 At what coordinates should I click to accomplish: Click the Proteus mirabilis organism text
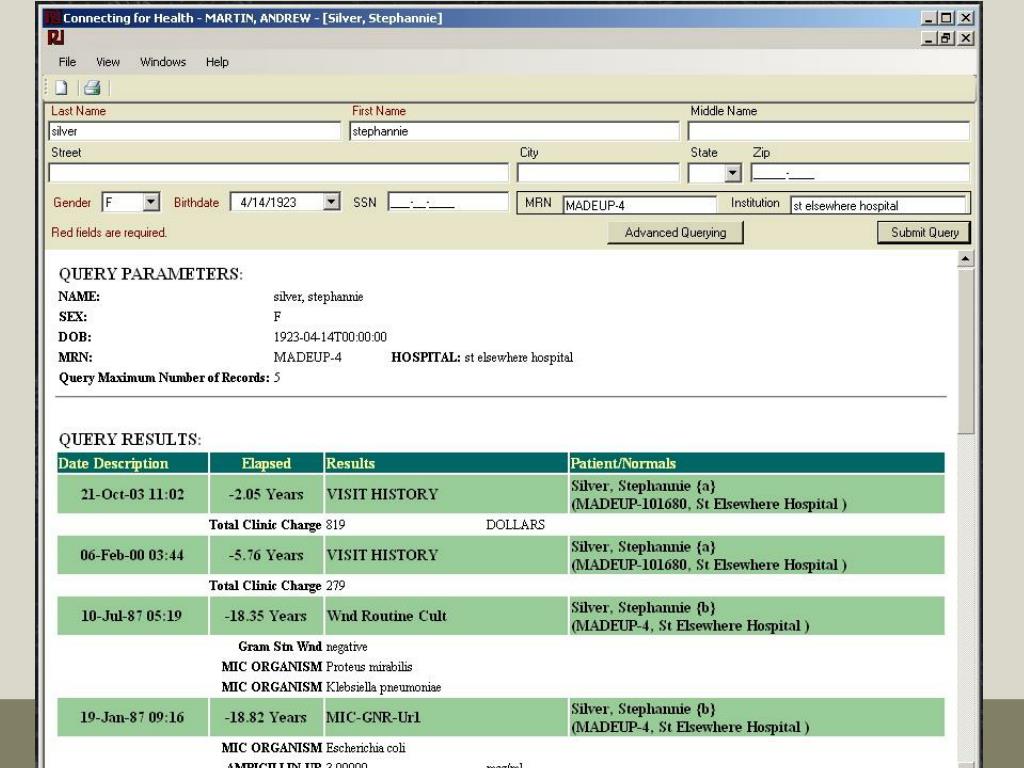pos(369,667)
